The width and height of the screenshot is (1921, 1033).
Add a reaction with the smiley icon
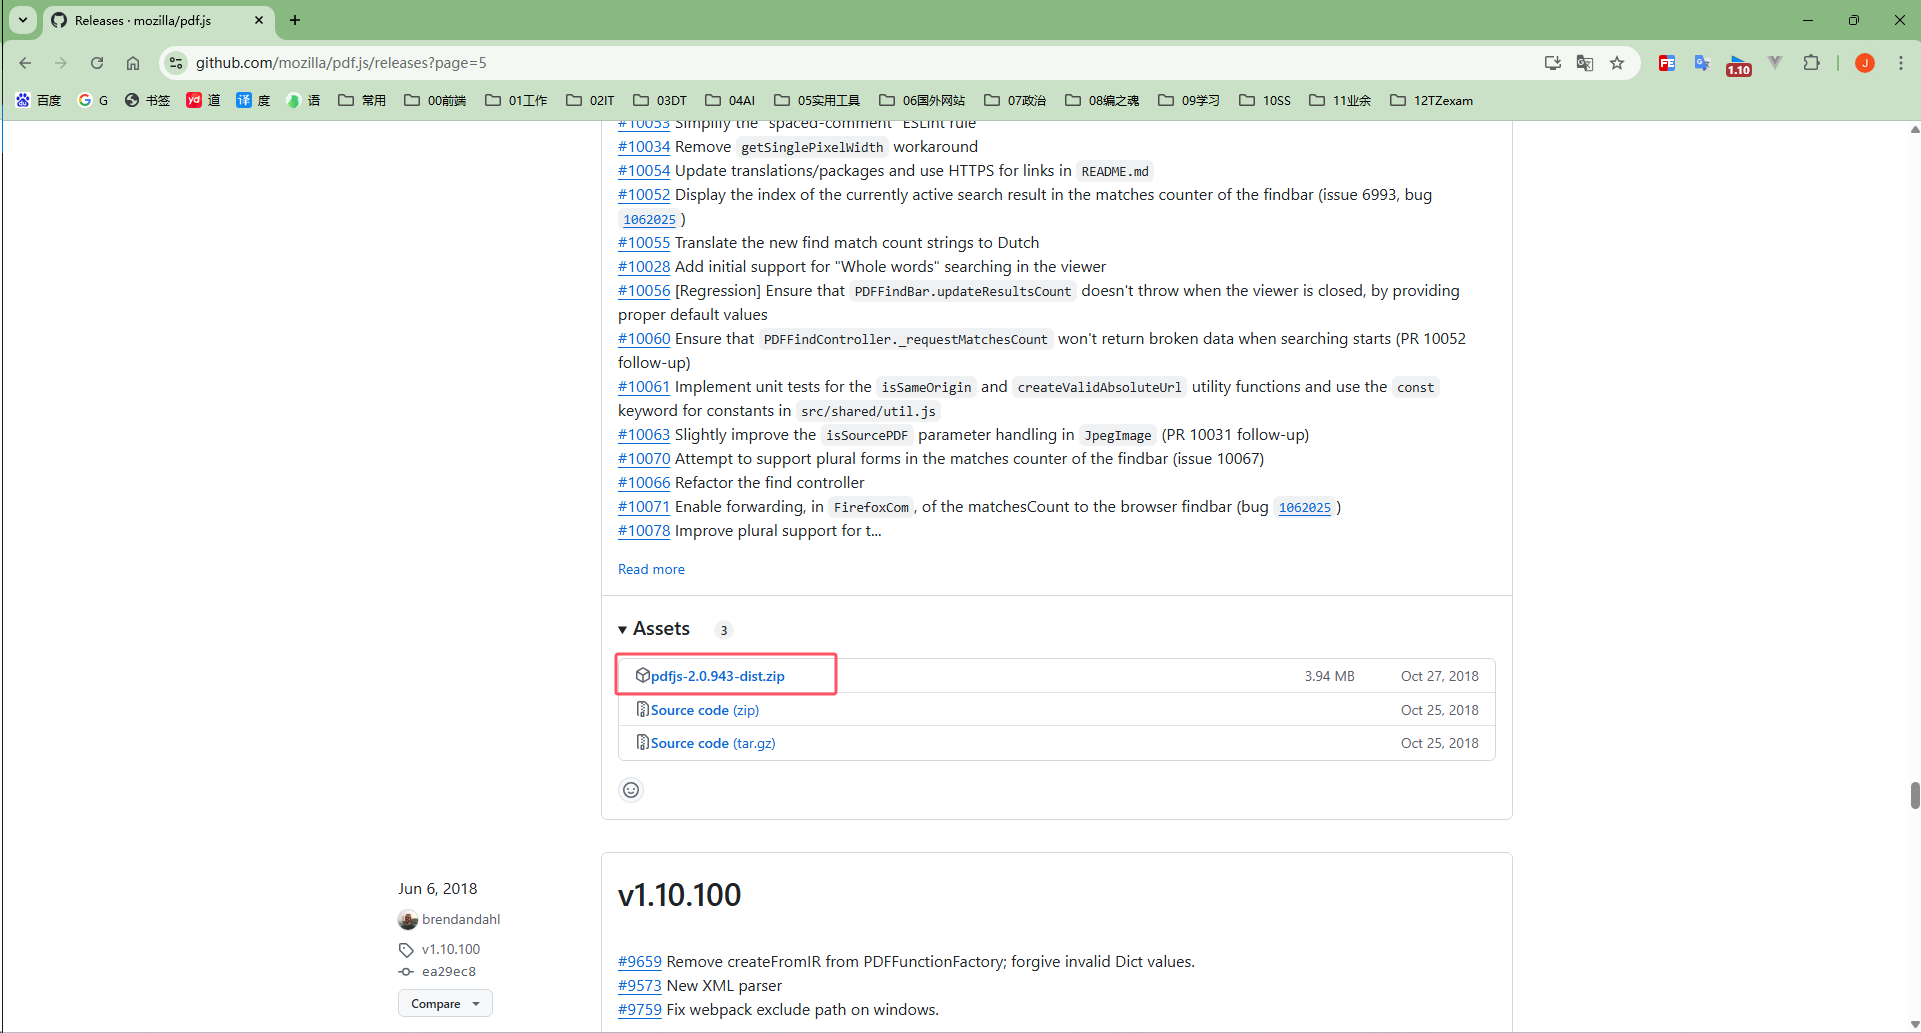tap(631, 790)
